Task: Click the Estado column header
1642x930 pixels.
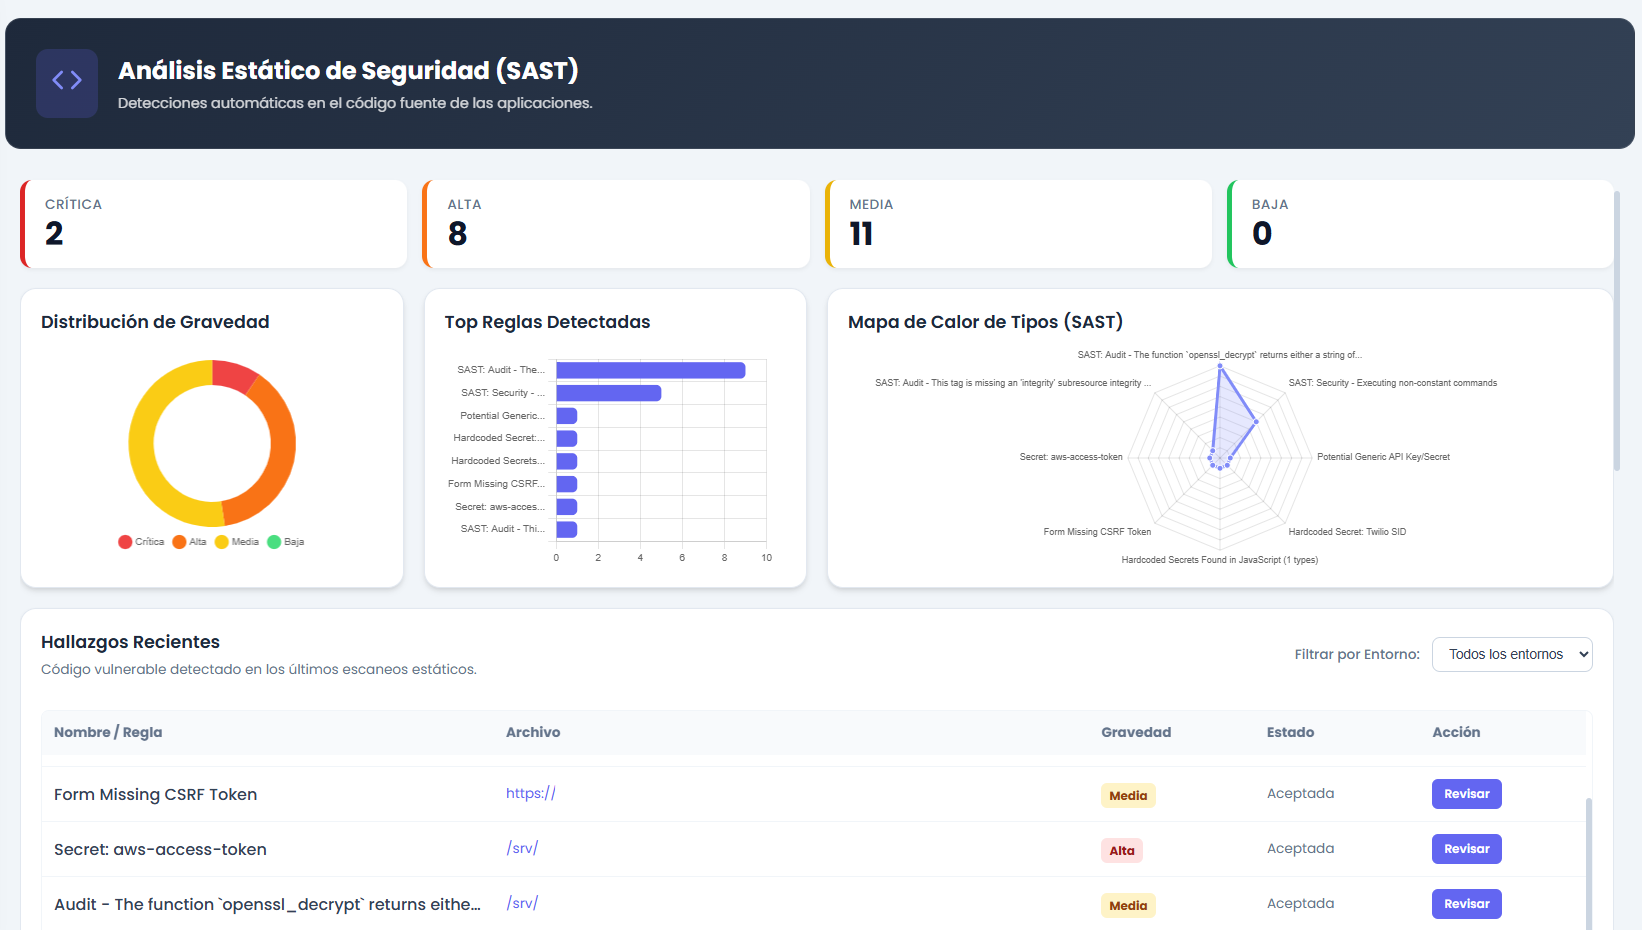Action: pos(1290,732)
